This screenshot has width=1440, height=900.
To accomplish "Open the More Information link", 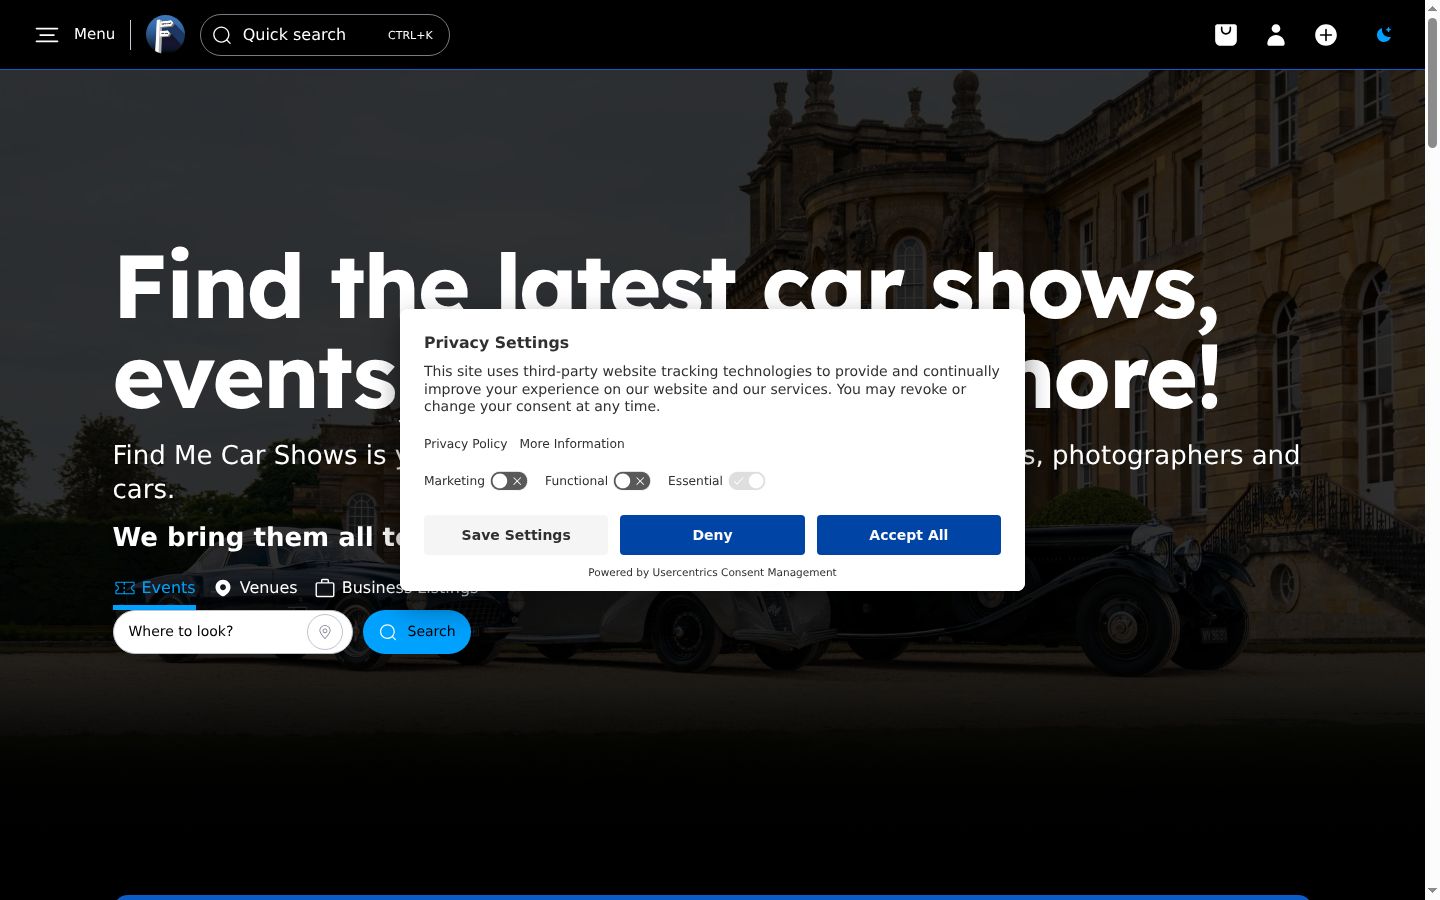I will pos(572,444).
